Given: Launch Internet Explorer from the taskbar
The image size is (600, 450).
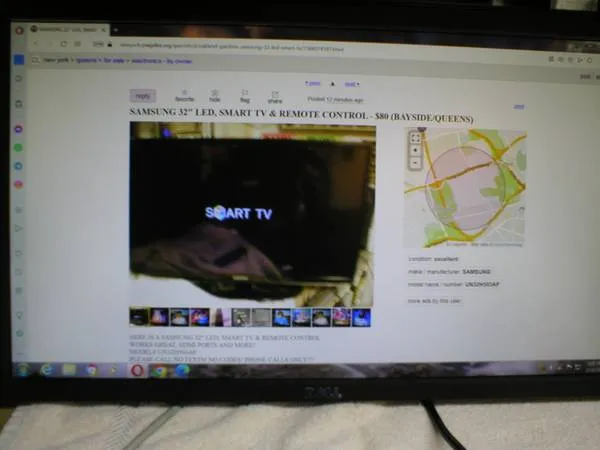Looking at the screenshot, I should (47, 370).
